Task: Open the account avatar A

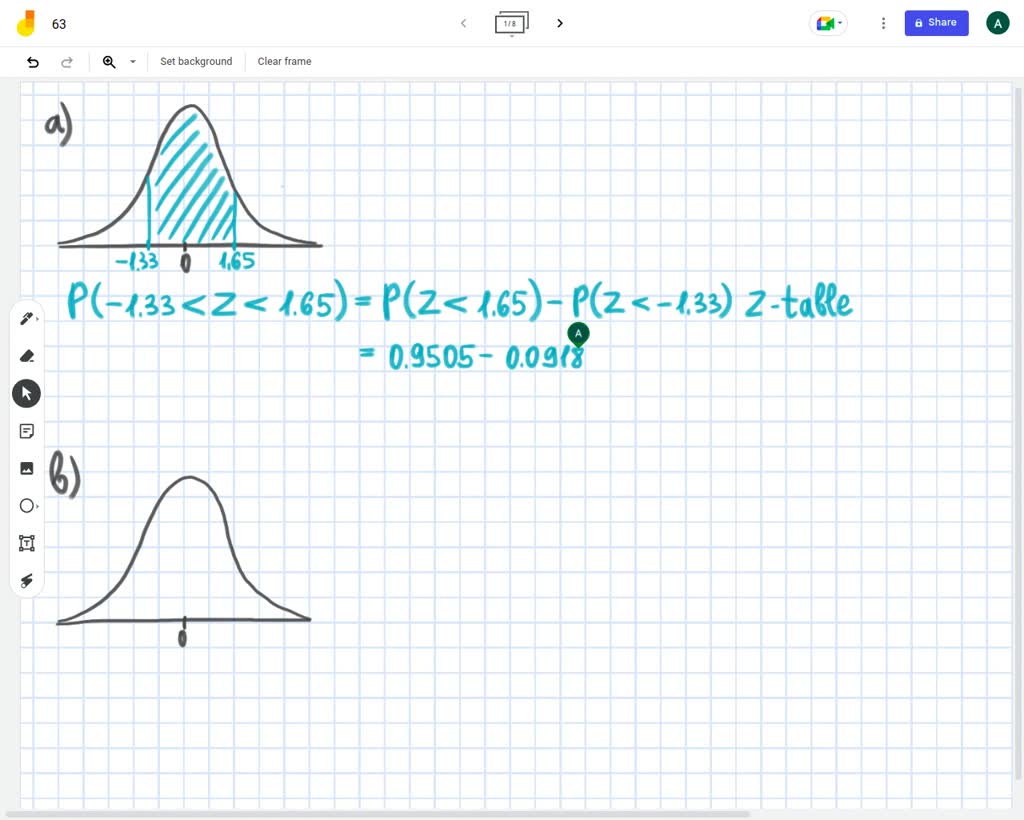Action: [x=997, y=24]
